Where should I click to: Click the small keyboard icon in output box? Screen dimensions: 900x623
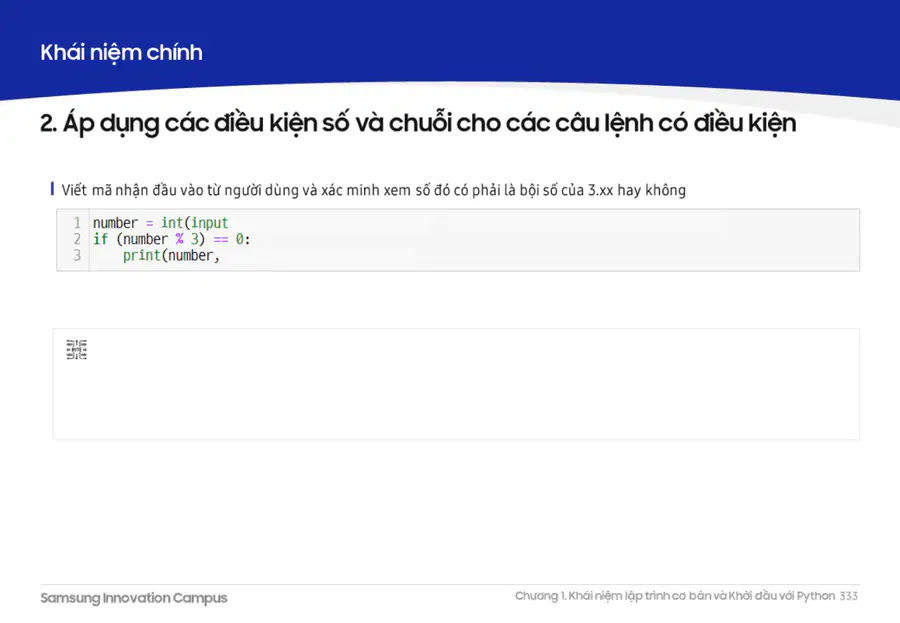(76, 350)
